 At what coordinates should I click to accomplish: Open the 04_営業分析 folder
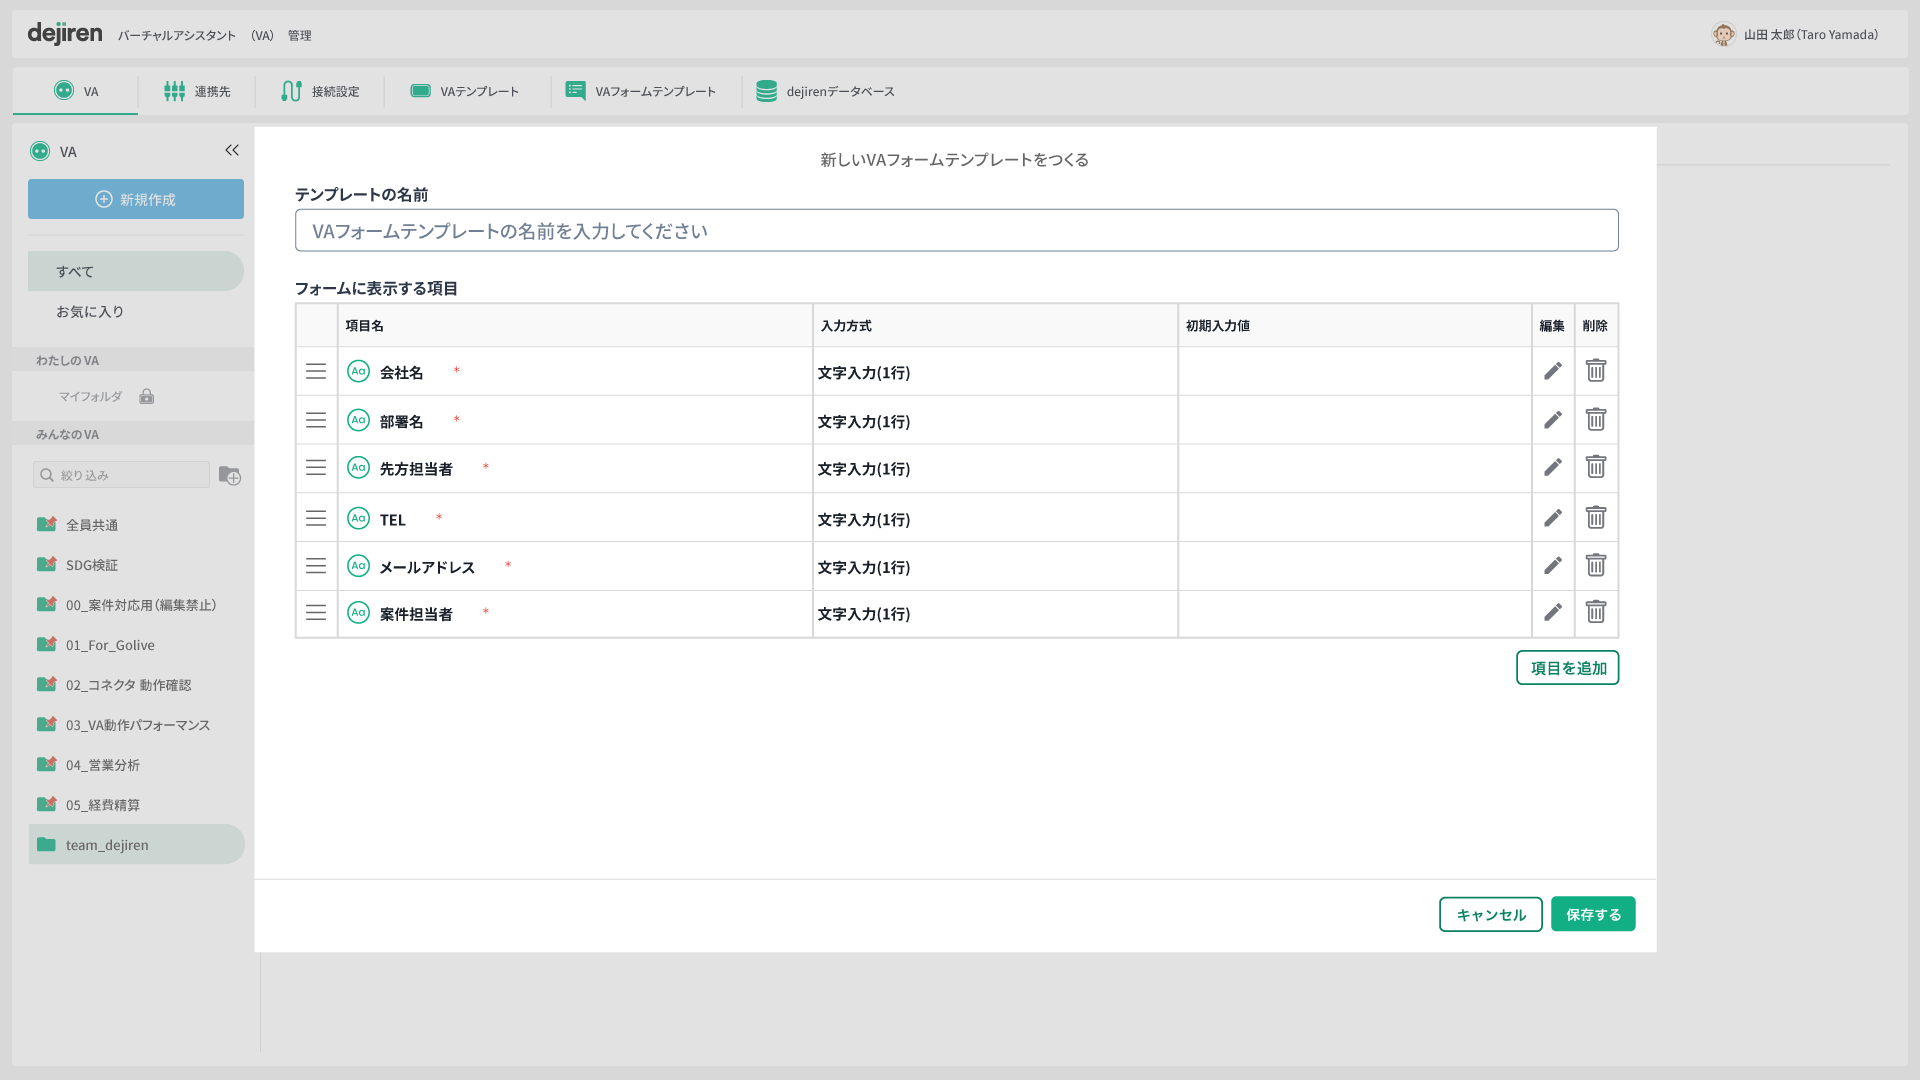pos(103,765)
